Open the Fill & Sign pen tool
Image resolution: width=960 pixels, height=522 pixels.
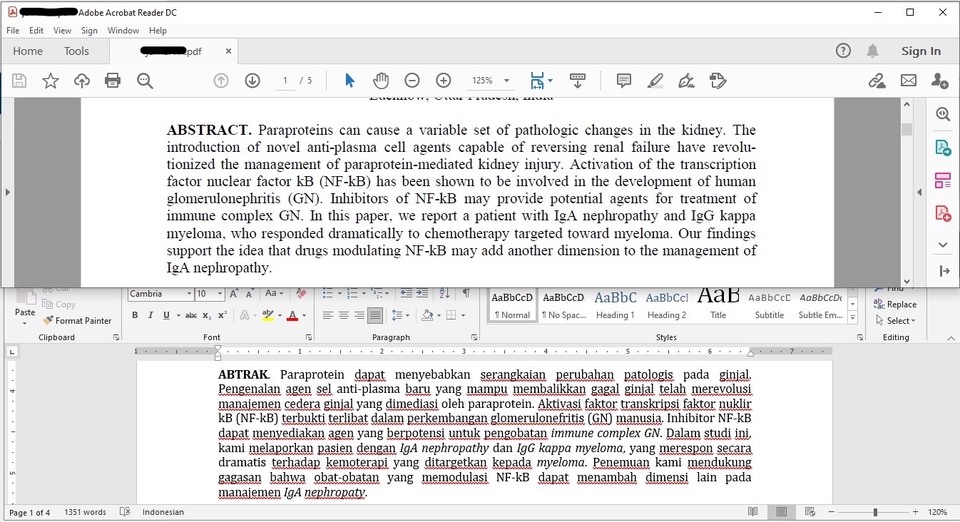(686, 81)
